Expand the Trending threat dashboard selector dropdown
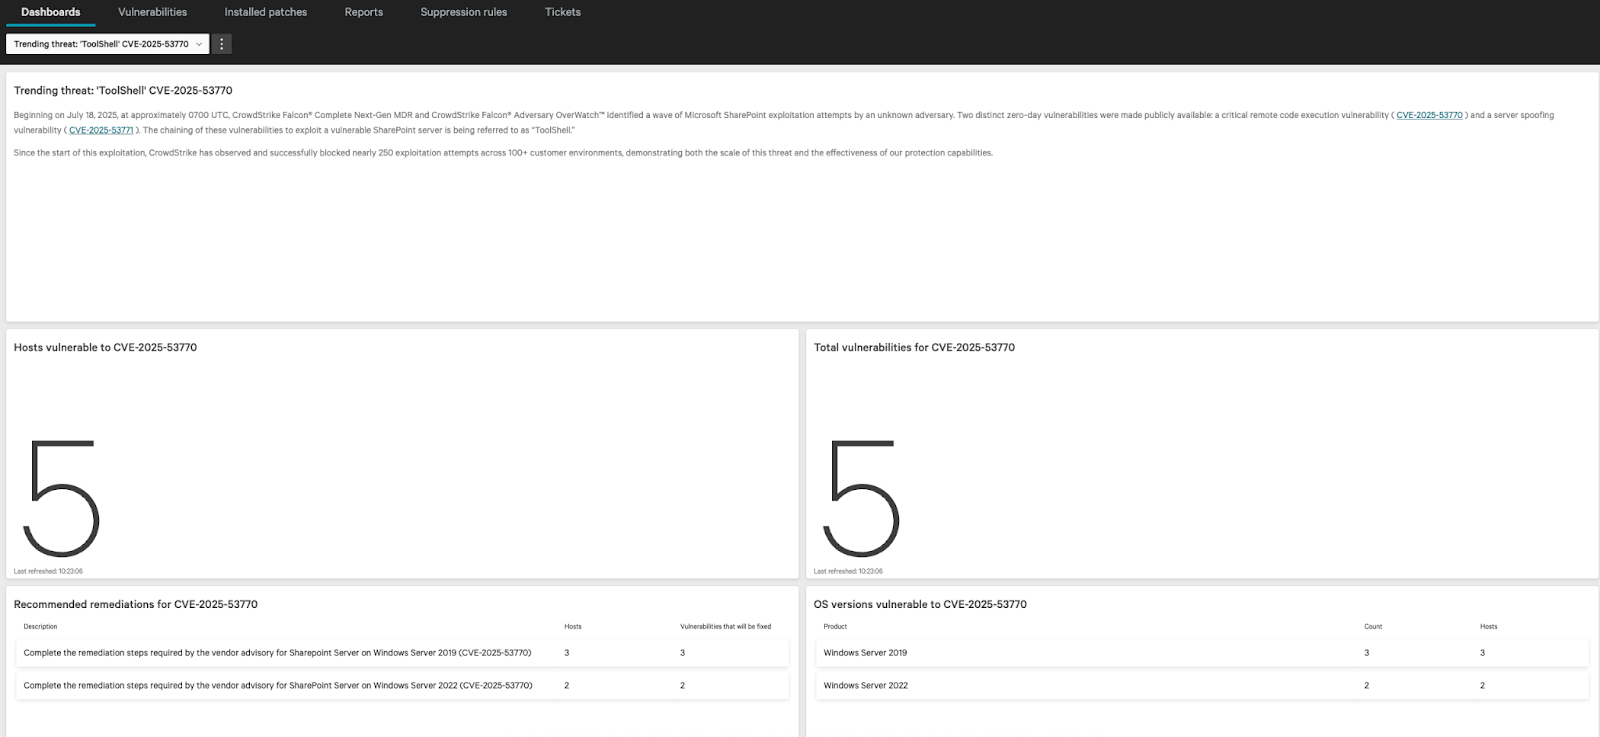Image resolution: width=1600 pixels, height=737 pixels. [x=107, y=44]
